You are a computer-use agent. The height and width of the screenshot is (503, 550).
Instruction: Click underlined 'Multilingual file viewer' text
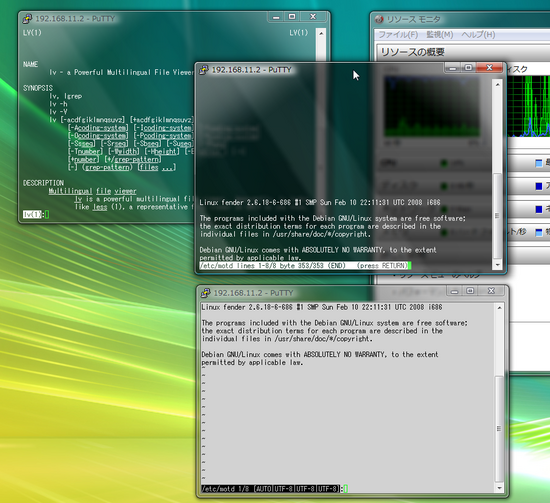[93, 191]
